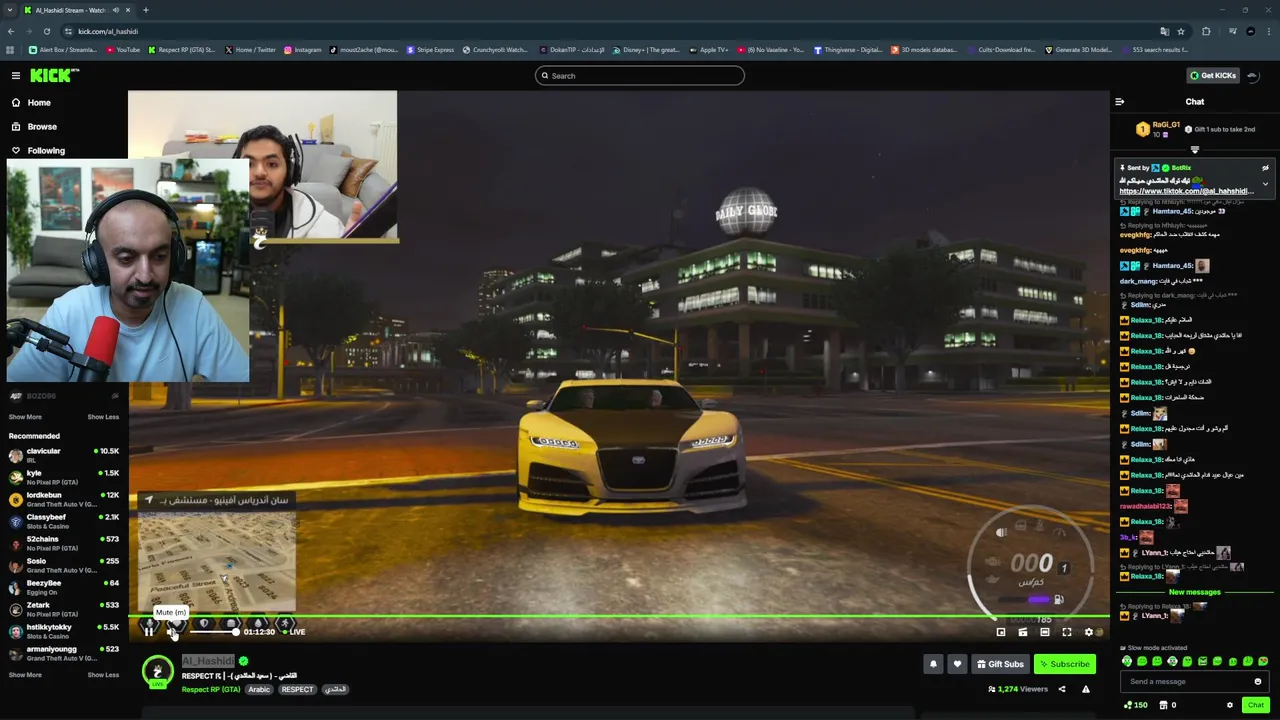The image size is (1280, 720).
Task: Open the Instagram bookmark
Action: point(303,50)
